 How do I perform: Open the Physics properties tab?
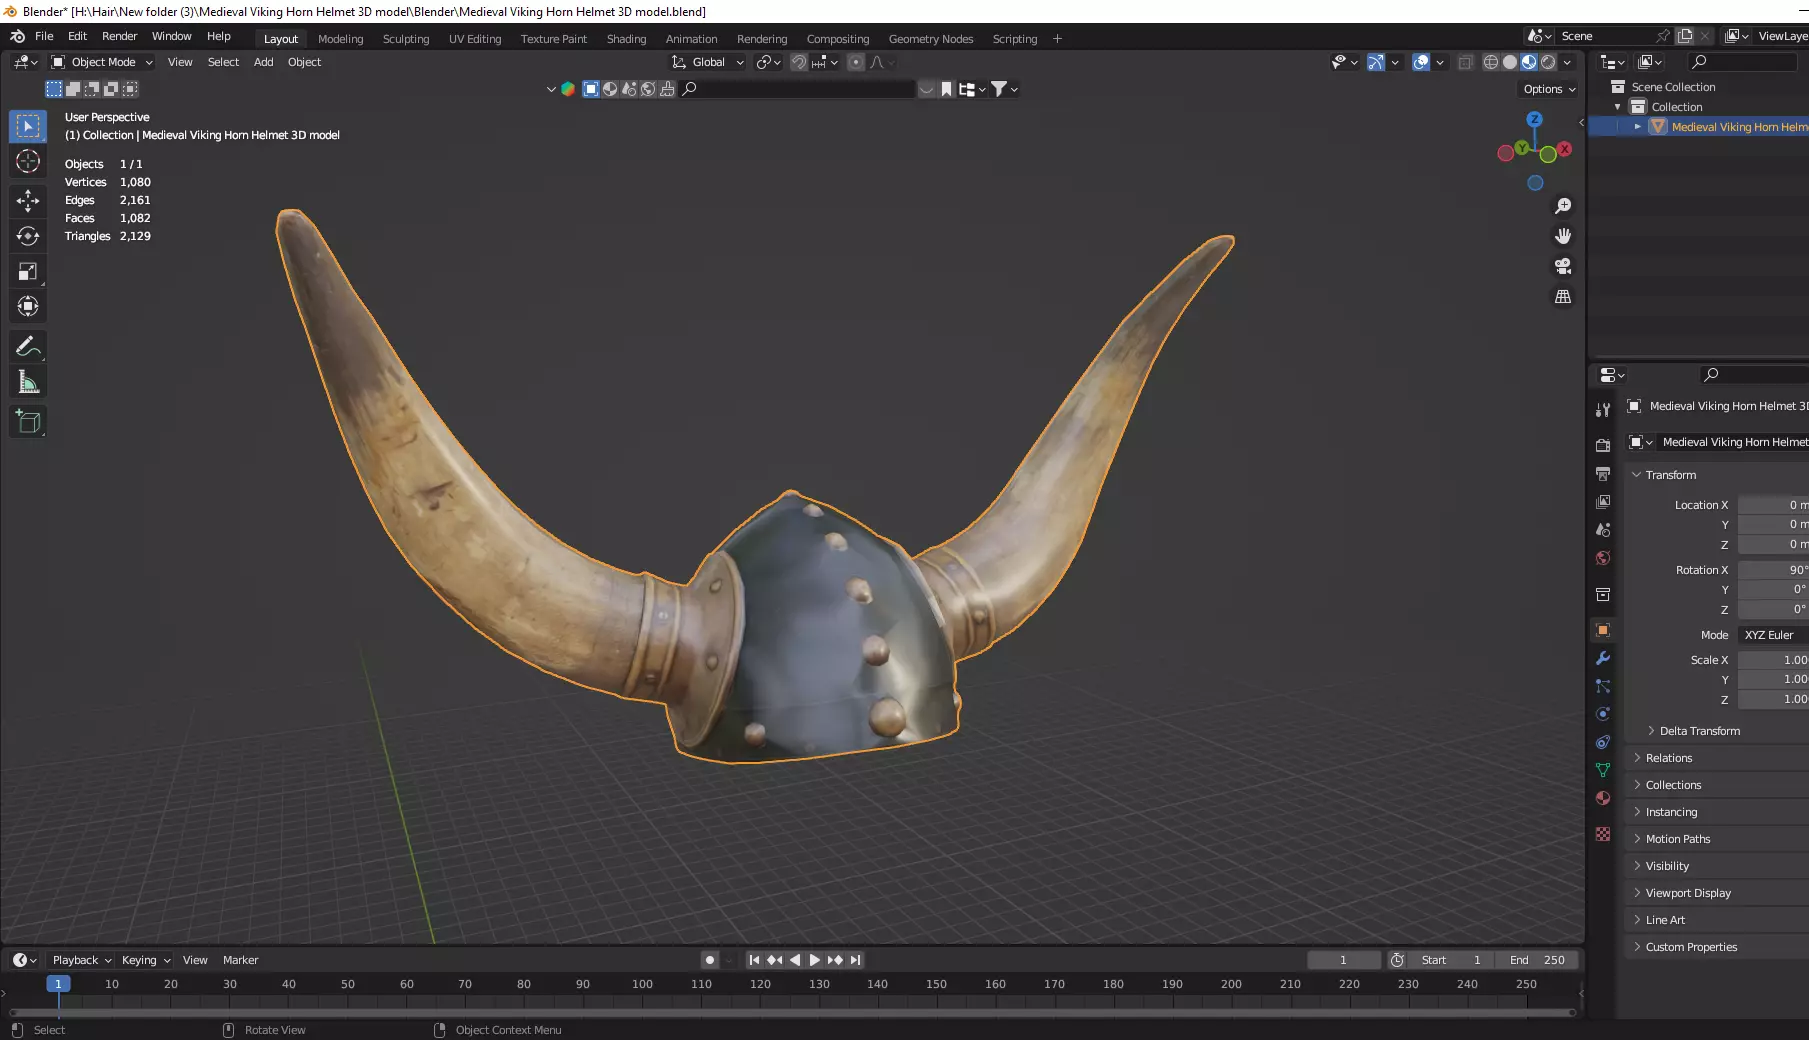(x=1603, y=714)
